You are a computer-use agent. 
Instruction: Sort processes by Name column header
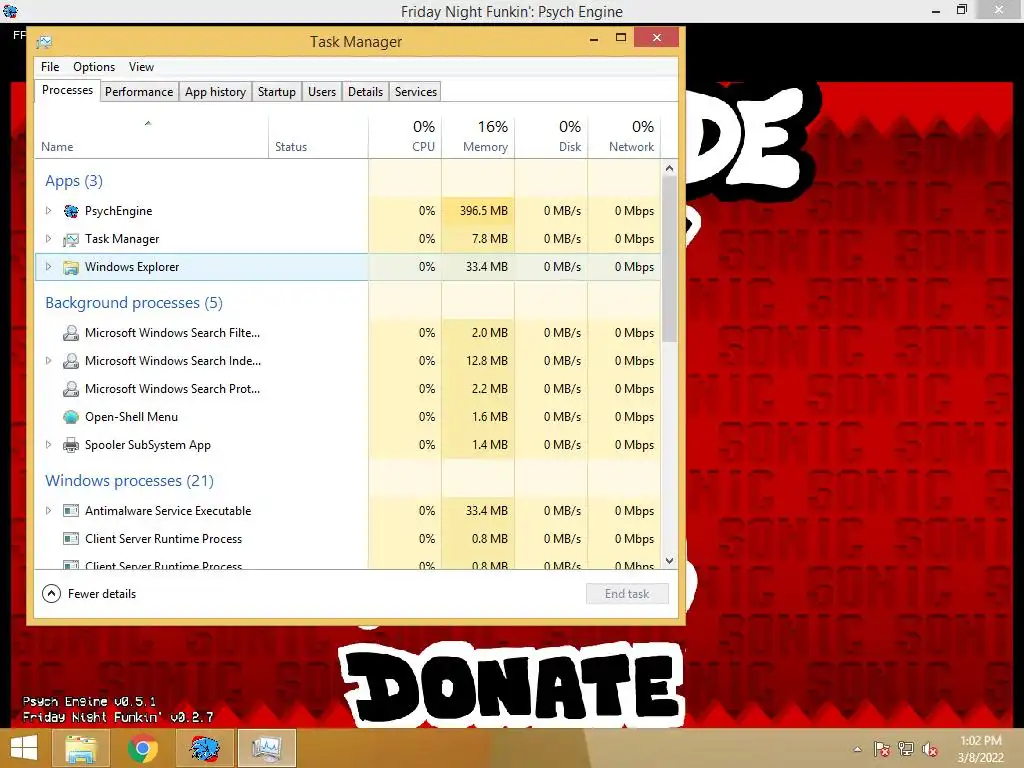(152, 137)
